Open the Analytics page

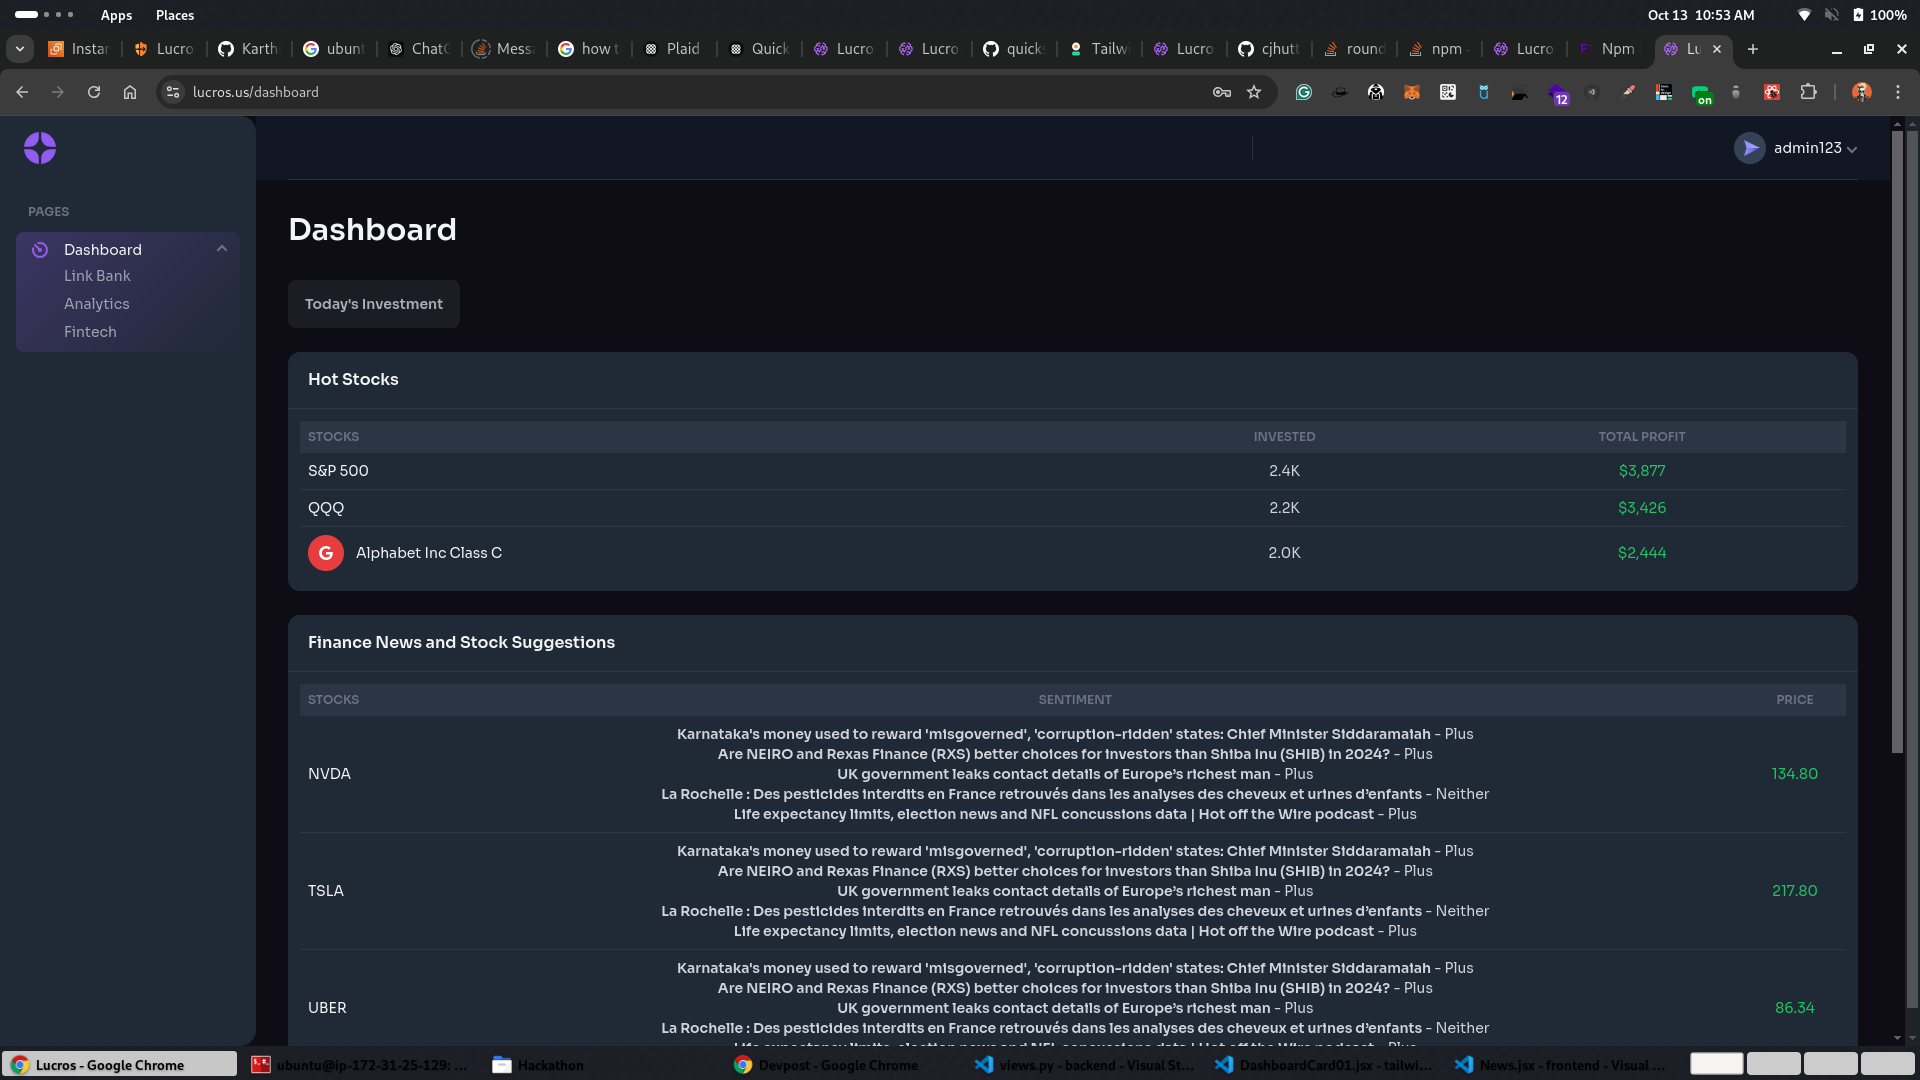[x=97, y=304]
